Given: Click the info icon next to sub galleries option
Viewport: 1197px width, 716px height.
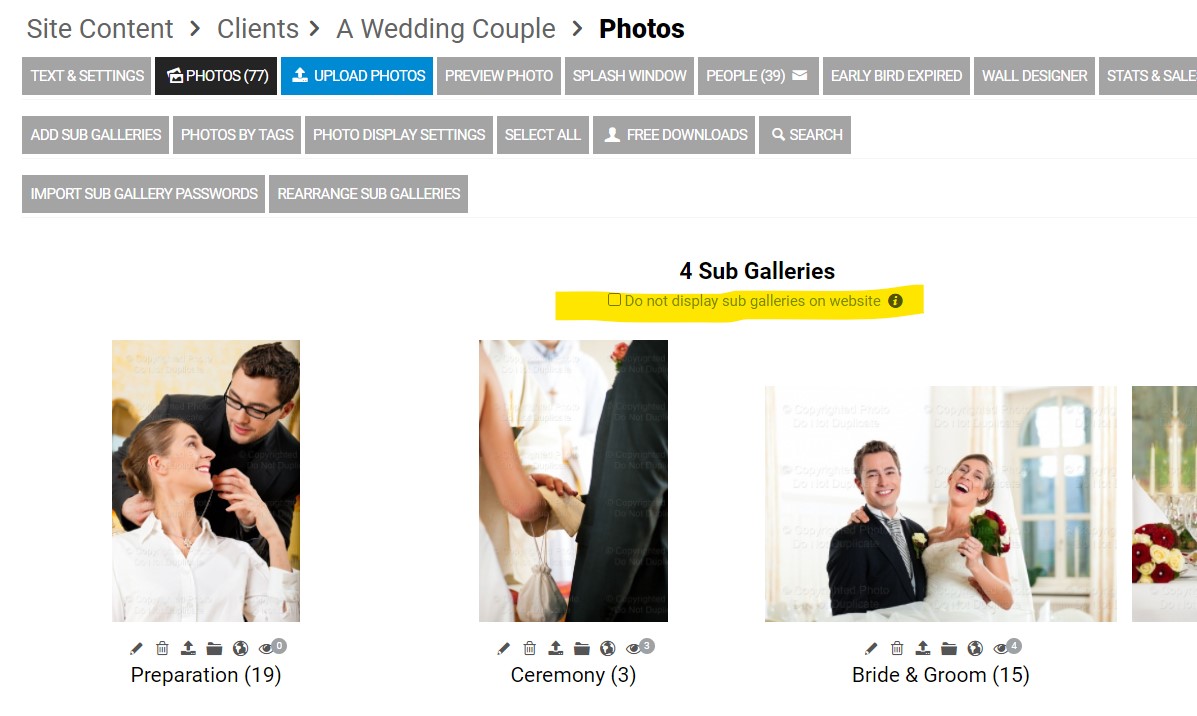Looking at the screenshot, I should tap(895, 301).
